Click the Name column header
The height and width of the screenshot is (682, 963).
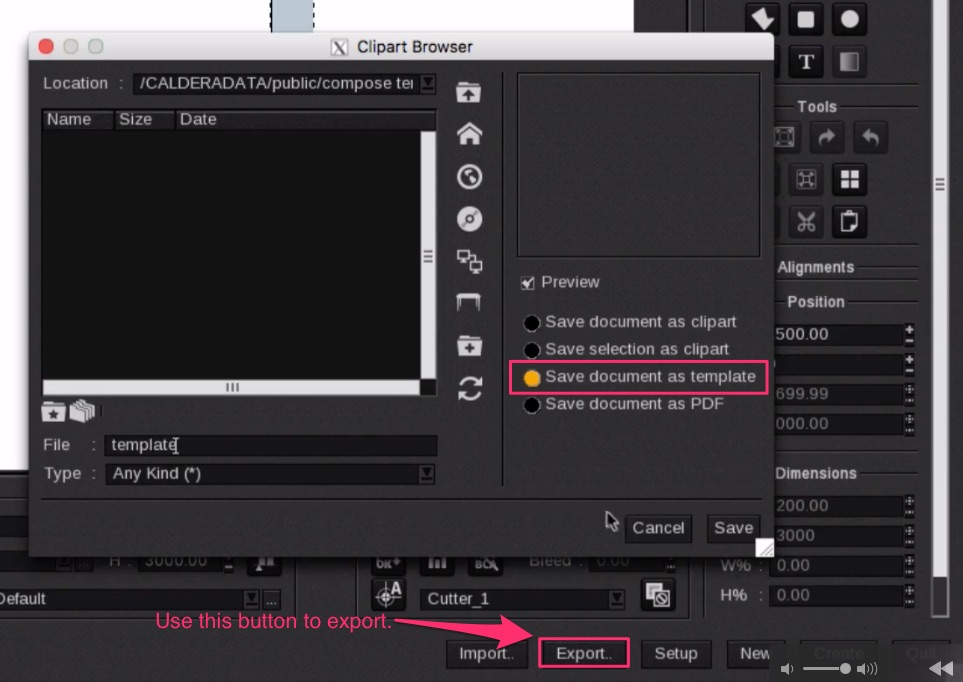69,119
